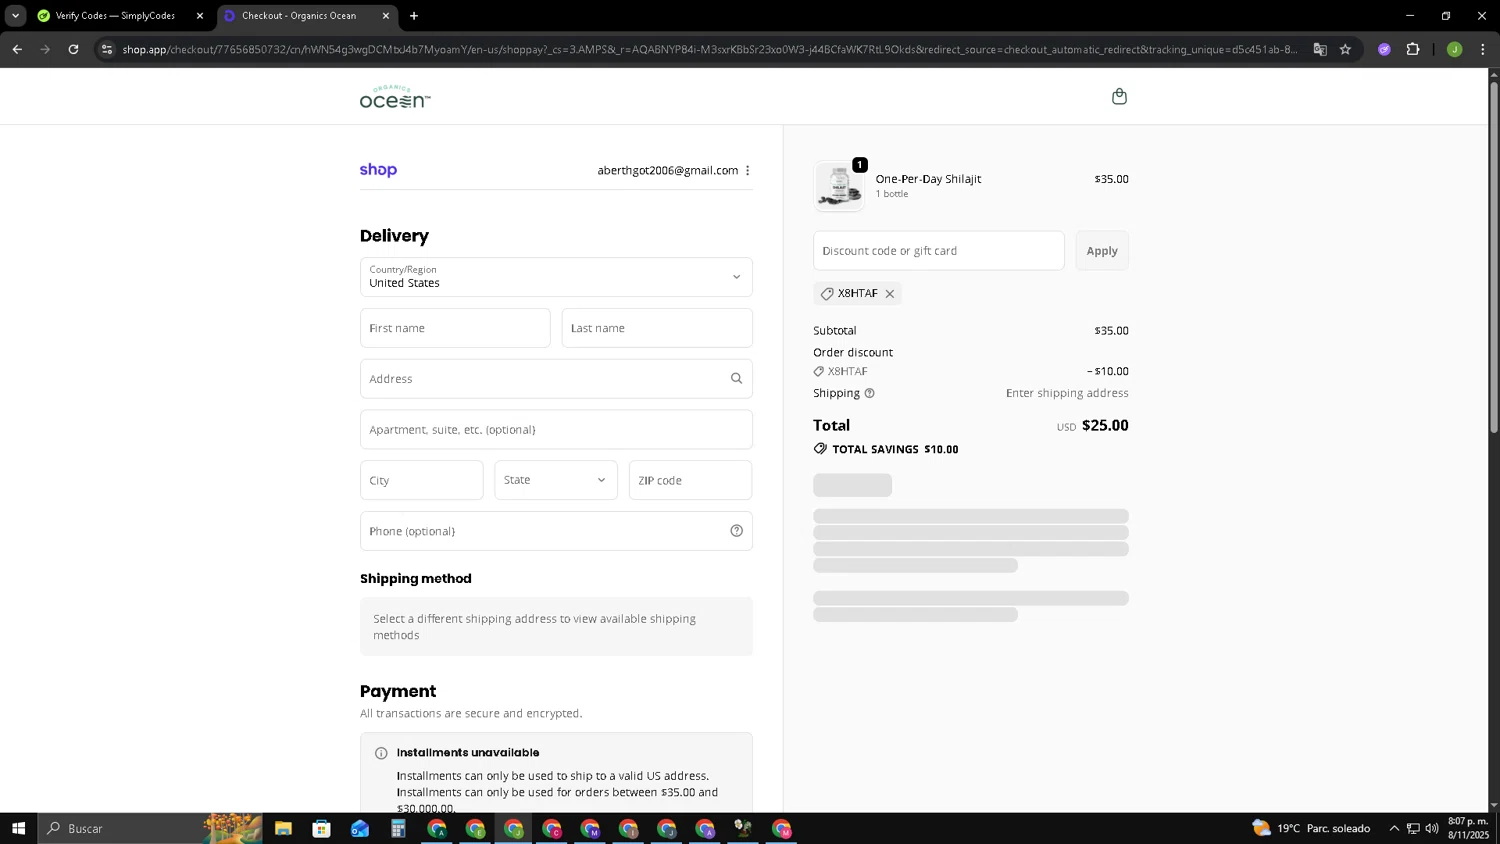The height and width of the screenshot is (844, 1500).
Task: Show hidden system tray icons
Action: coord(1394,828)
